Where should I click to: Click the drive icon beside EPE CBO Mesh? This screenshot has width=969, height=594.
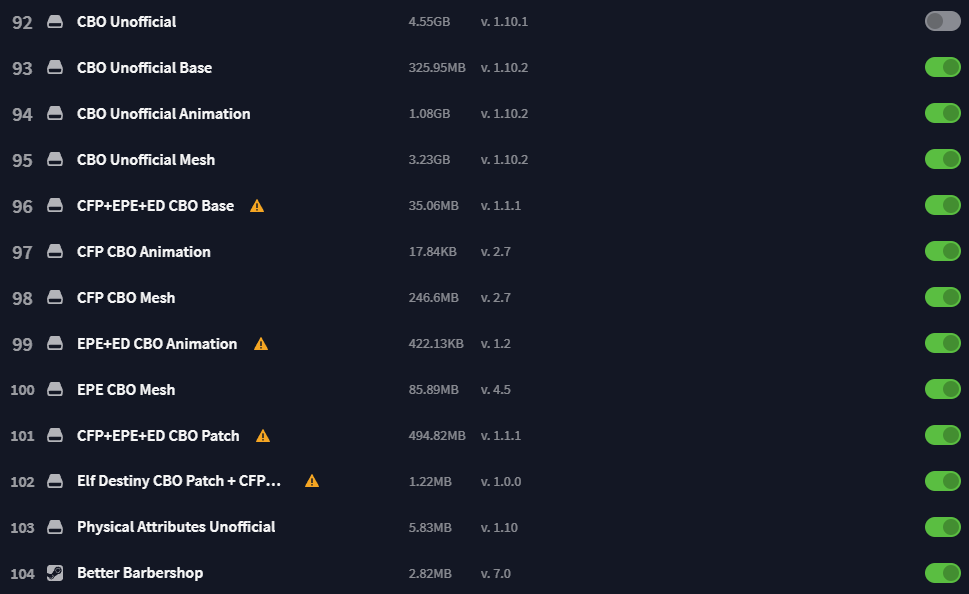click(55, 389)
